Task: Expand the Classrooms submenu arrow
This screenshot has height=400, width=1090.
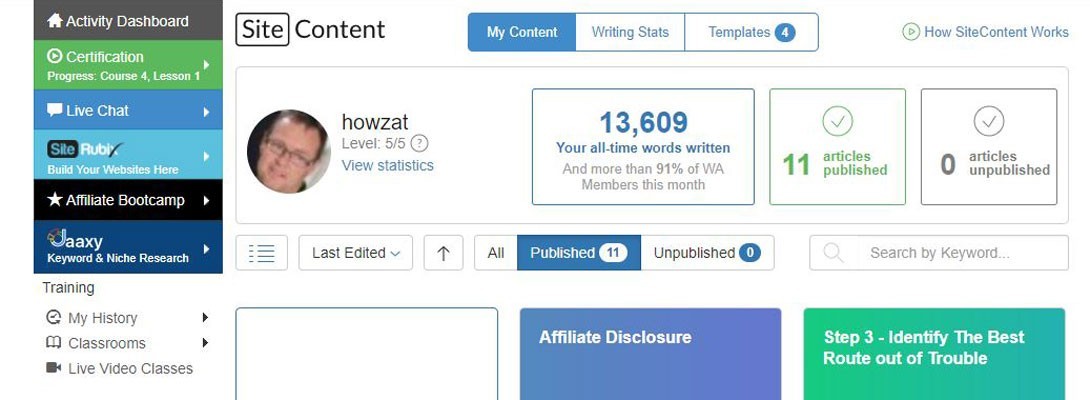Action: coord(205,343)
